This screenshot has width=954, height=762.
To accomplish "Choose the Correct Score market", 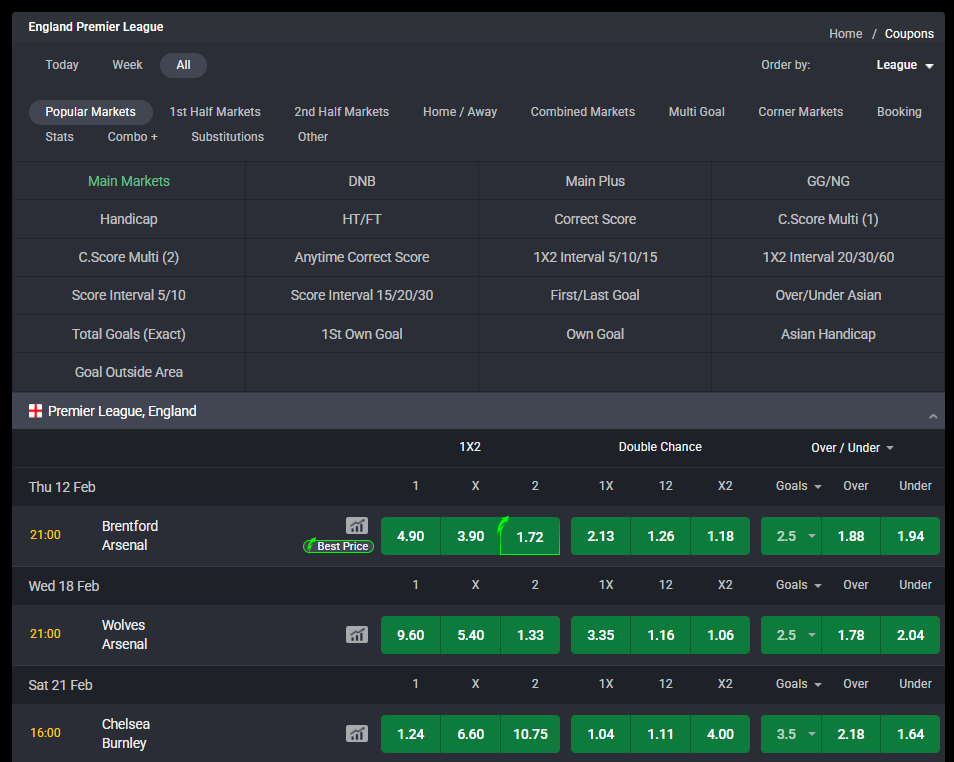I will point(595,219).
